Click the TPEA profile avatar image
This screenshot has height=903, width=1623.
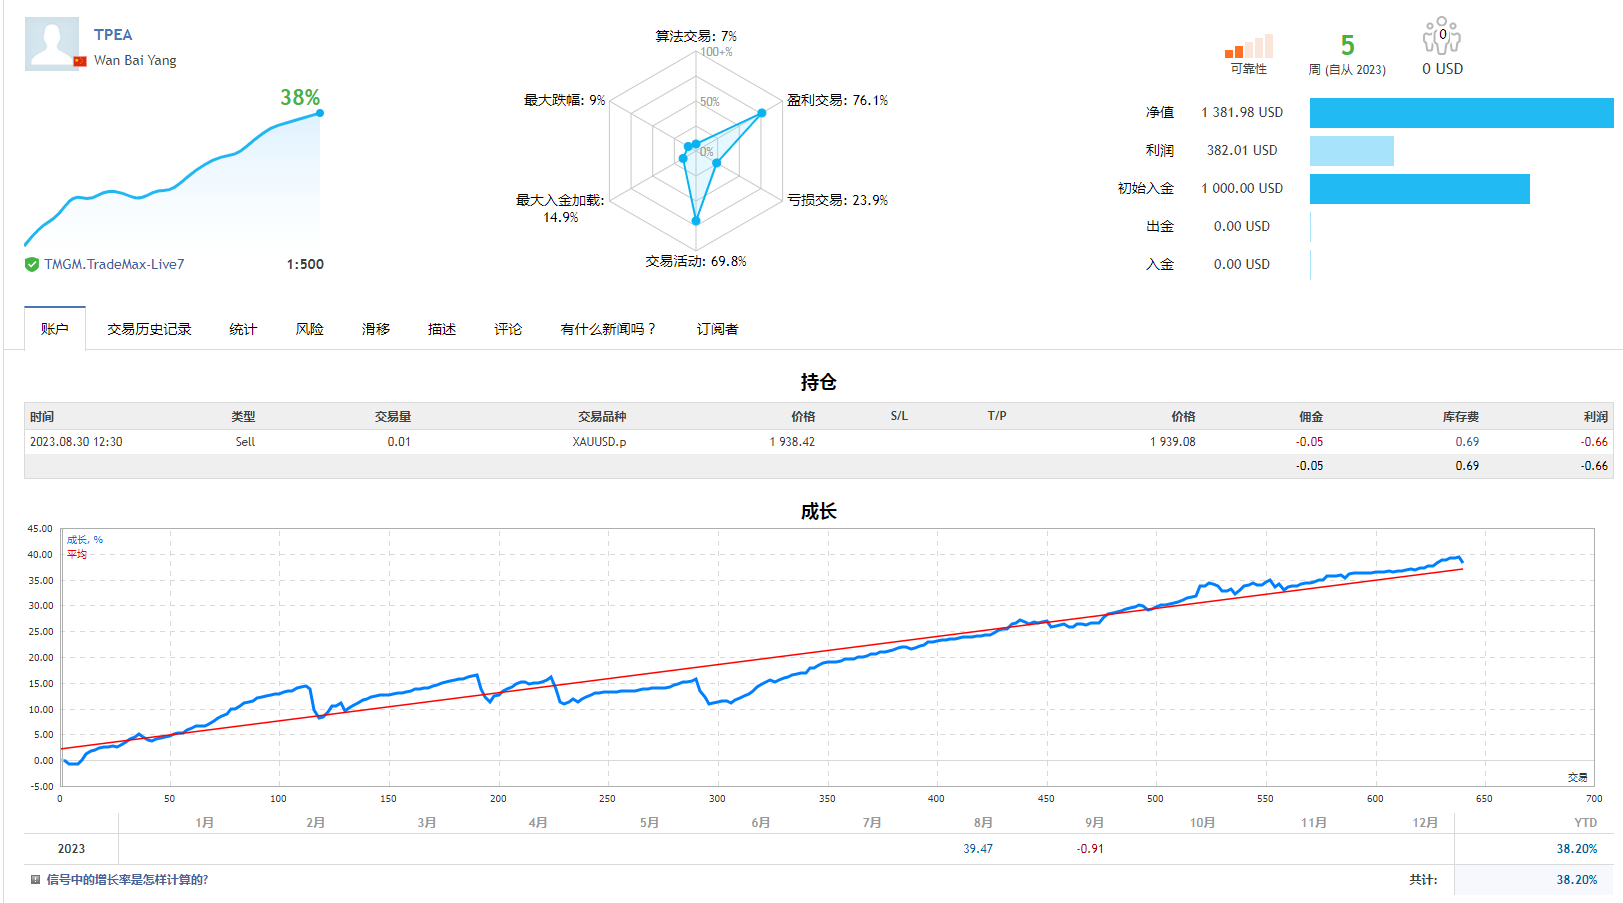[x=52, y=44]
